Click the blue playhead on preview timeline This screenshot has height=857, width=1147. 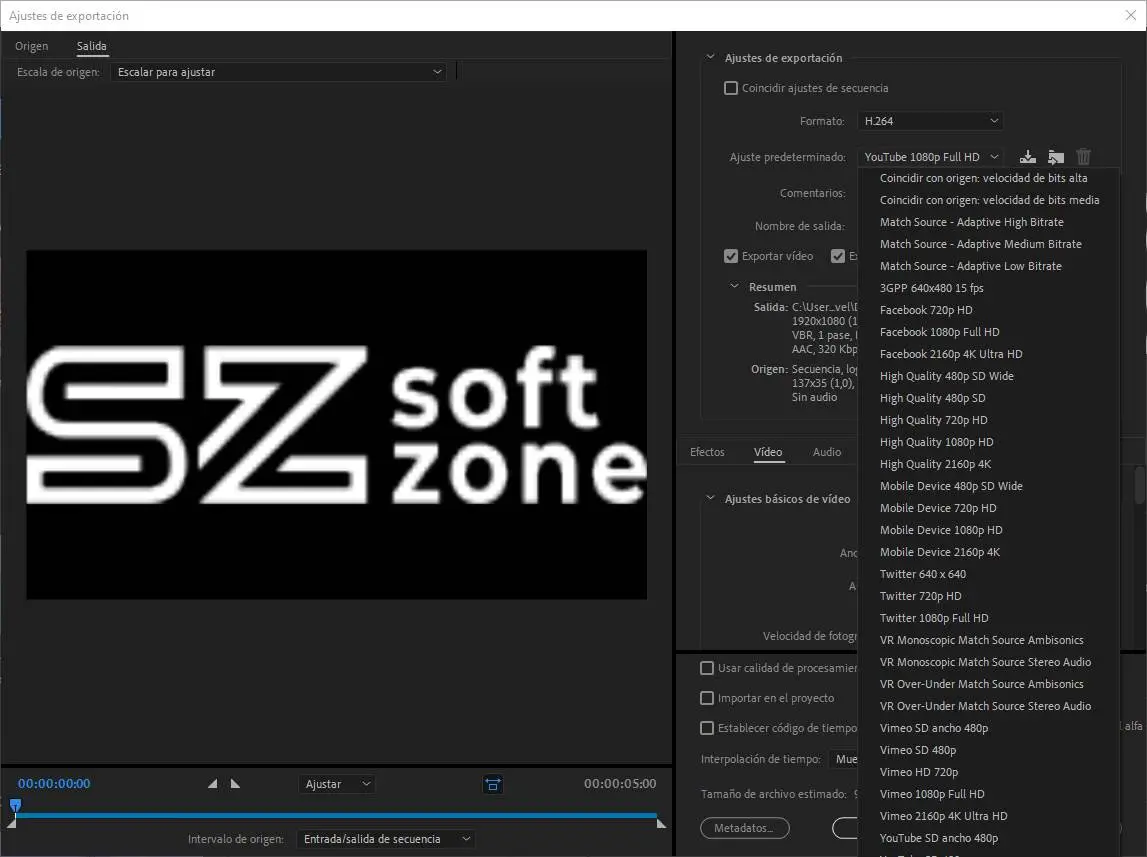point(15,806)
